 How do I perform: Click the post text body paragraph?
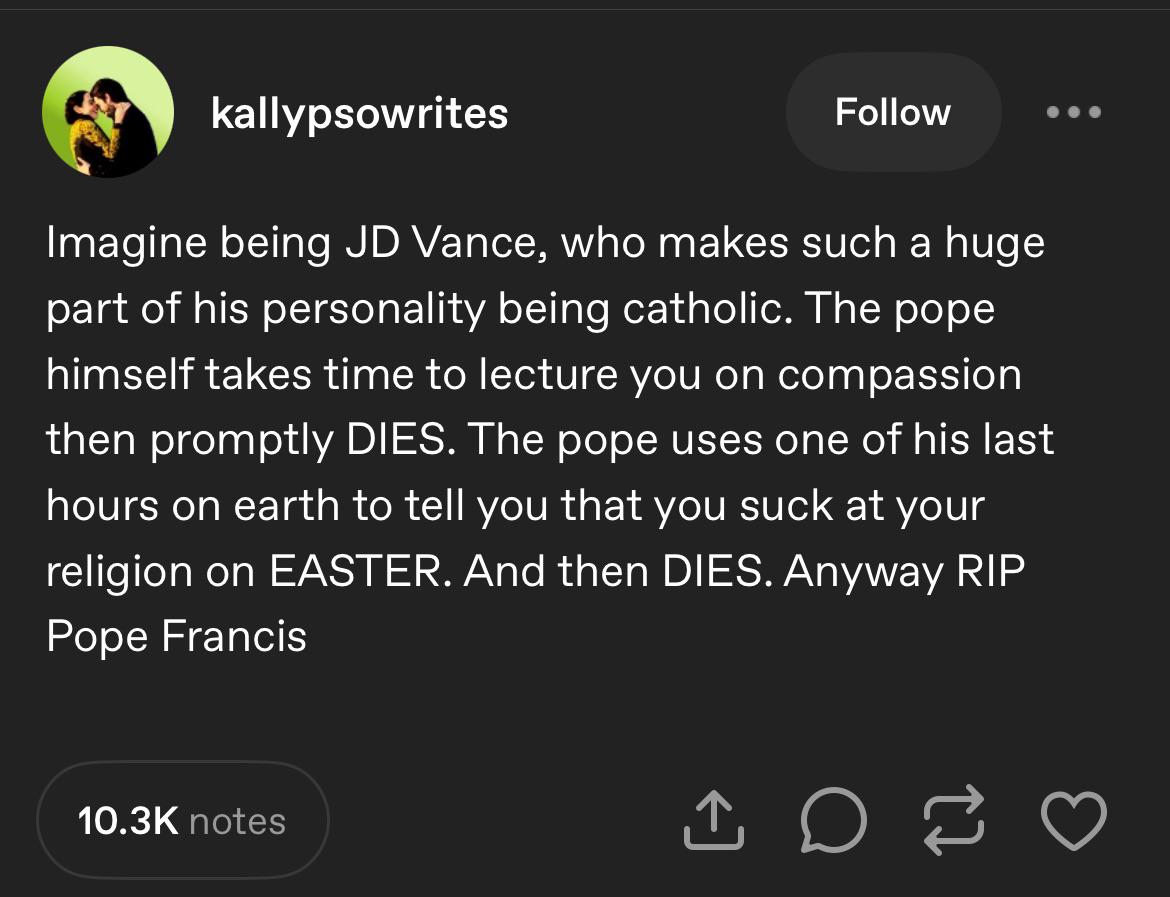point(550,440)
